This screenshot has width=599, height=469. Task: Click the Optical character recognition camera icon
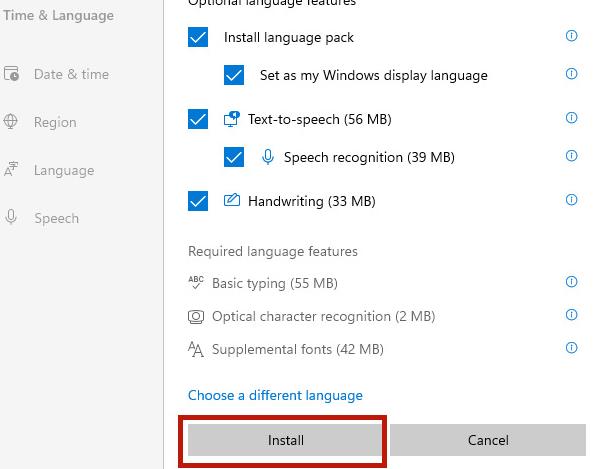click(x=196, y=317)
